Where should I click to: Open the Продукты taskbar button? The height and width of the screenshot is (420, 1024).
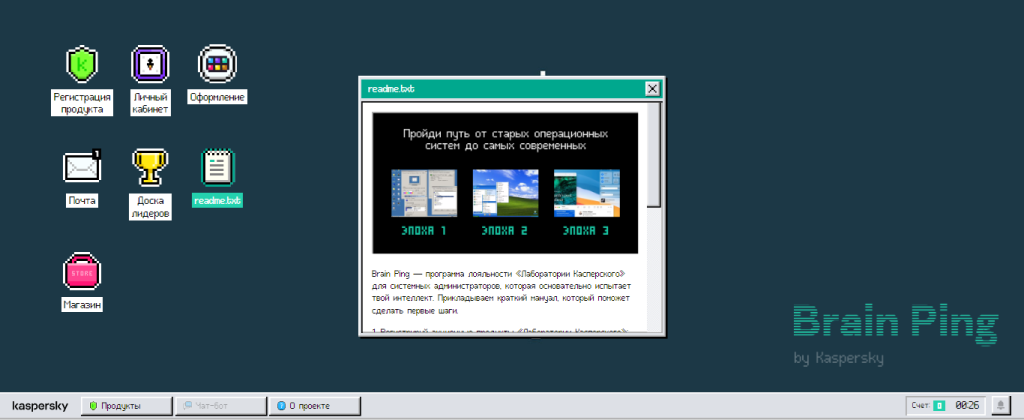(127, 406)
